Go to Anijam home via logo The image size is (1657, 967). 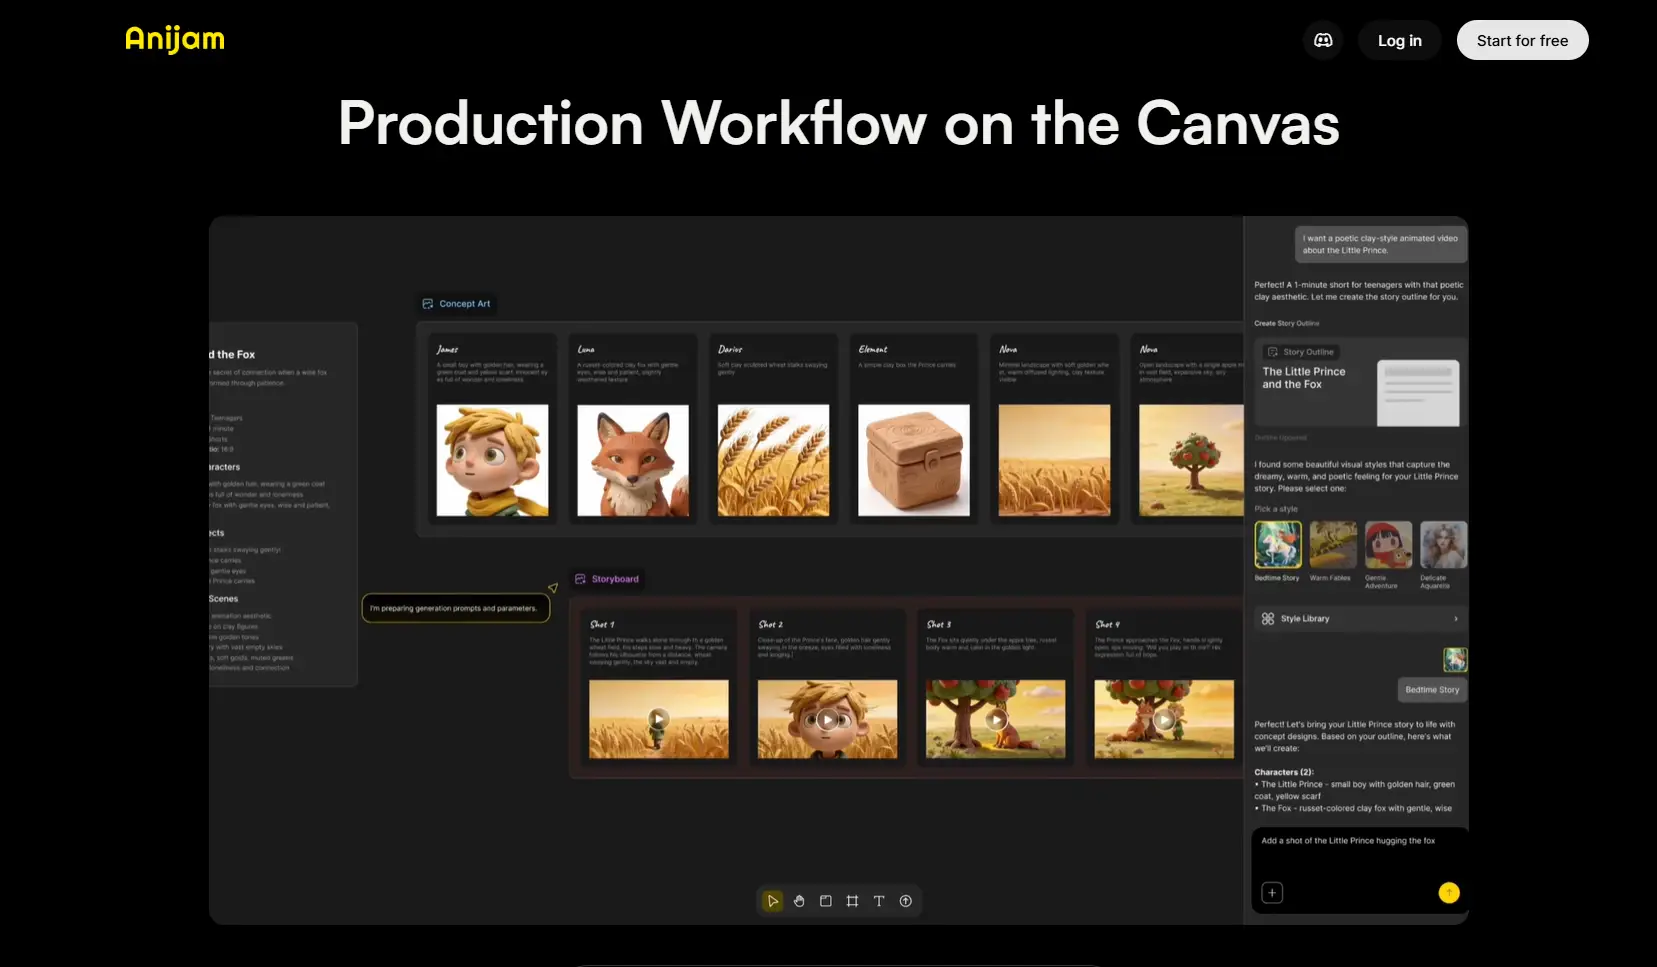[x=175, y=40]
